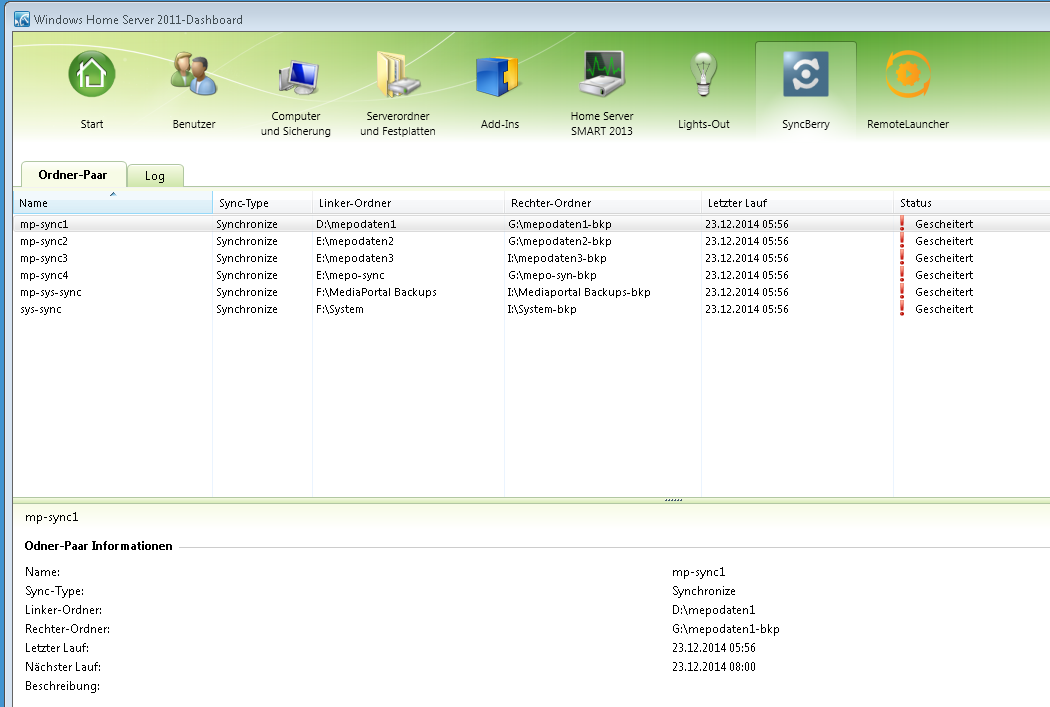Open the Add-Ins section icon
The width and height of the screenshot is (1050, 707).
[x=498, y=76]
